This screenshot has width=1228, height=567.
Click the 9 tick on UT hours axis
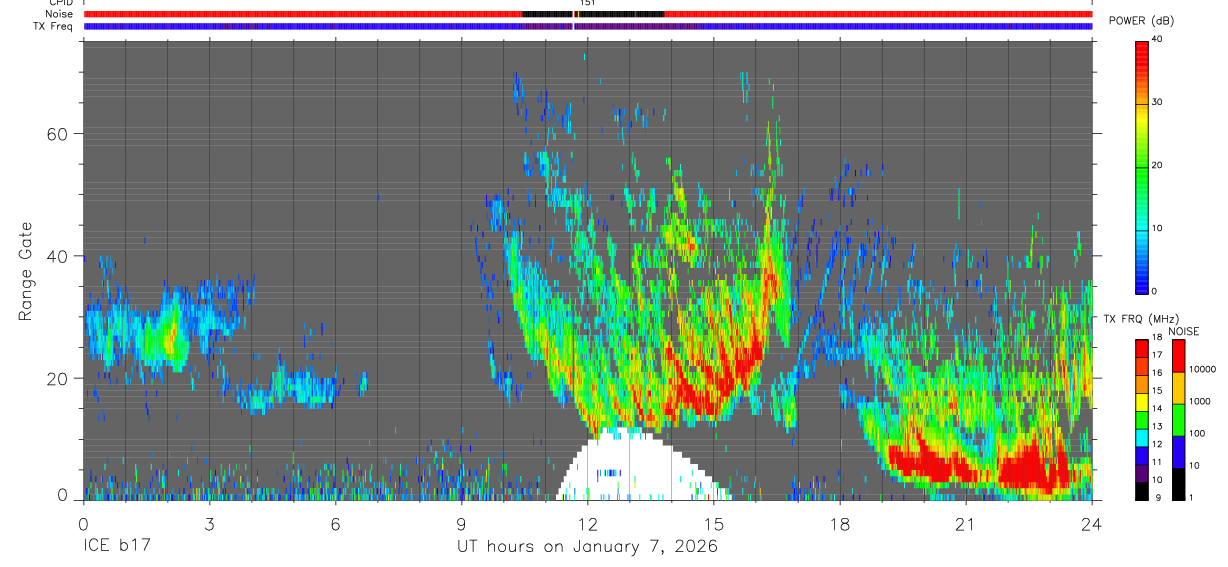(462, 523)
